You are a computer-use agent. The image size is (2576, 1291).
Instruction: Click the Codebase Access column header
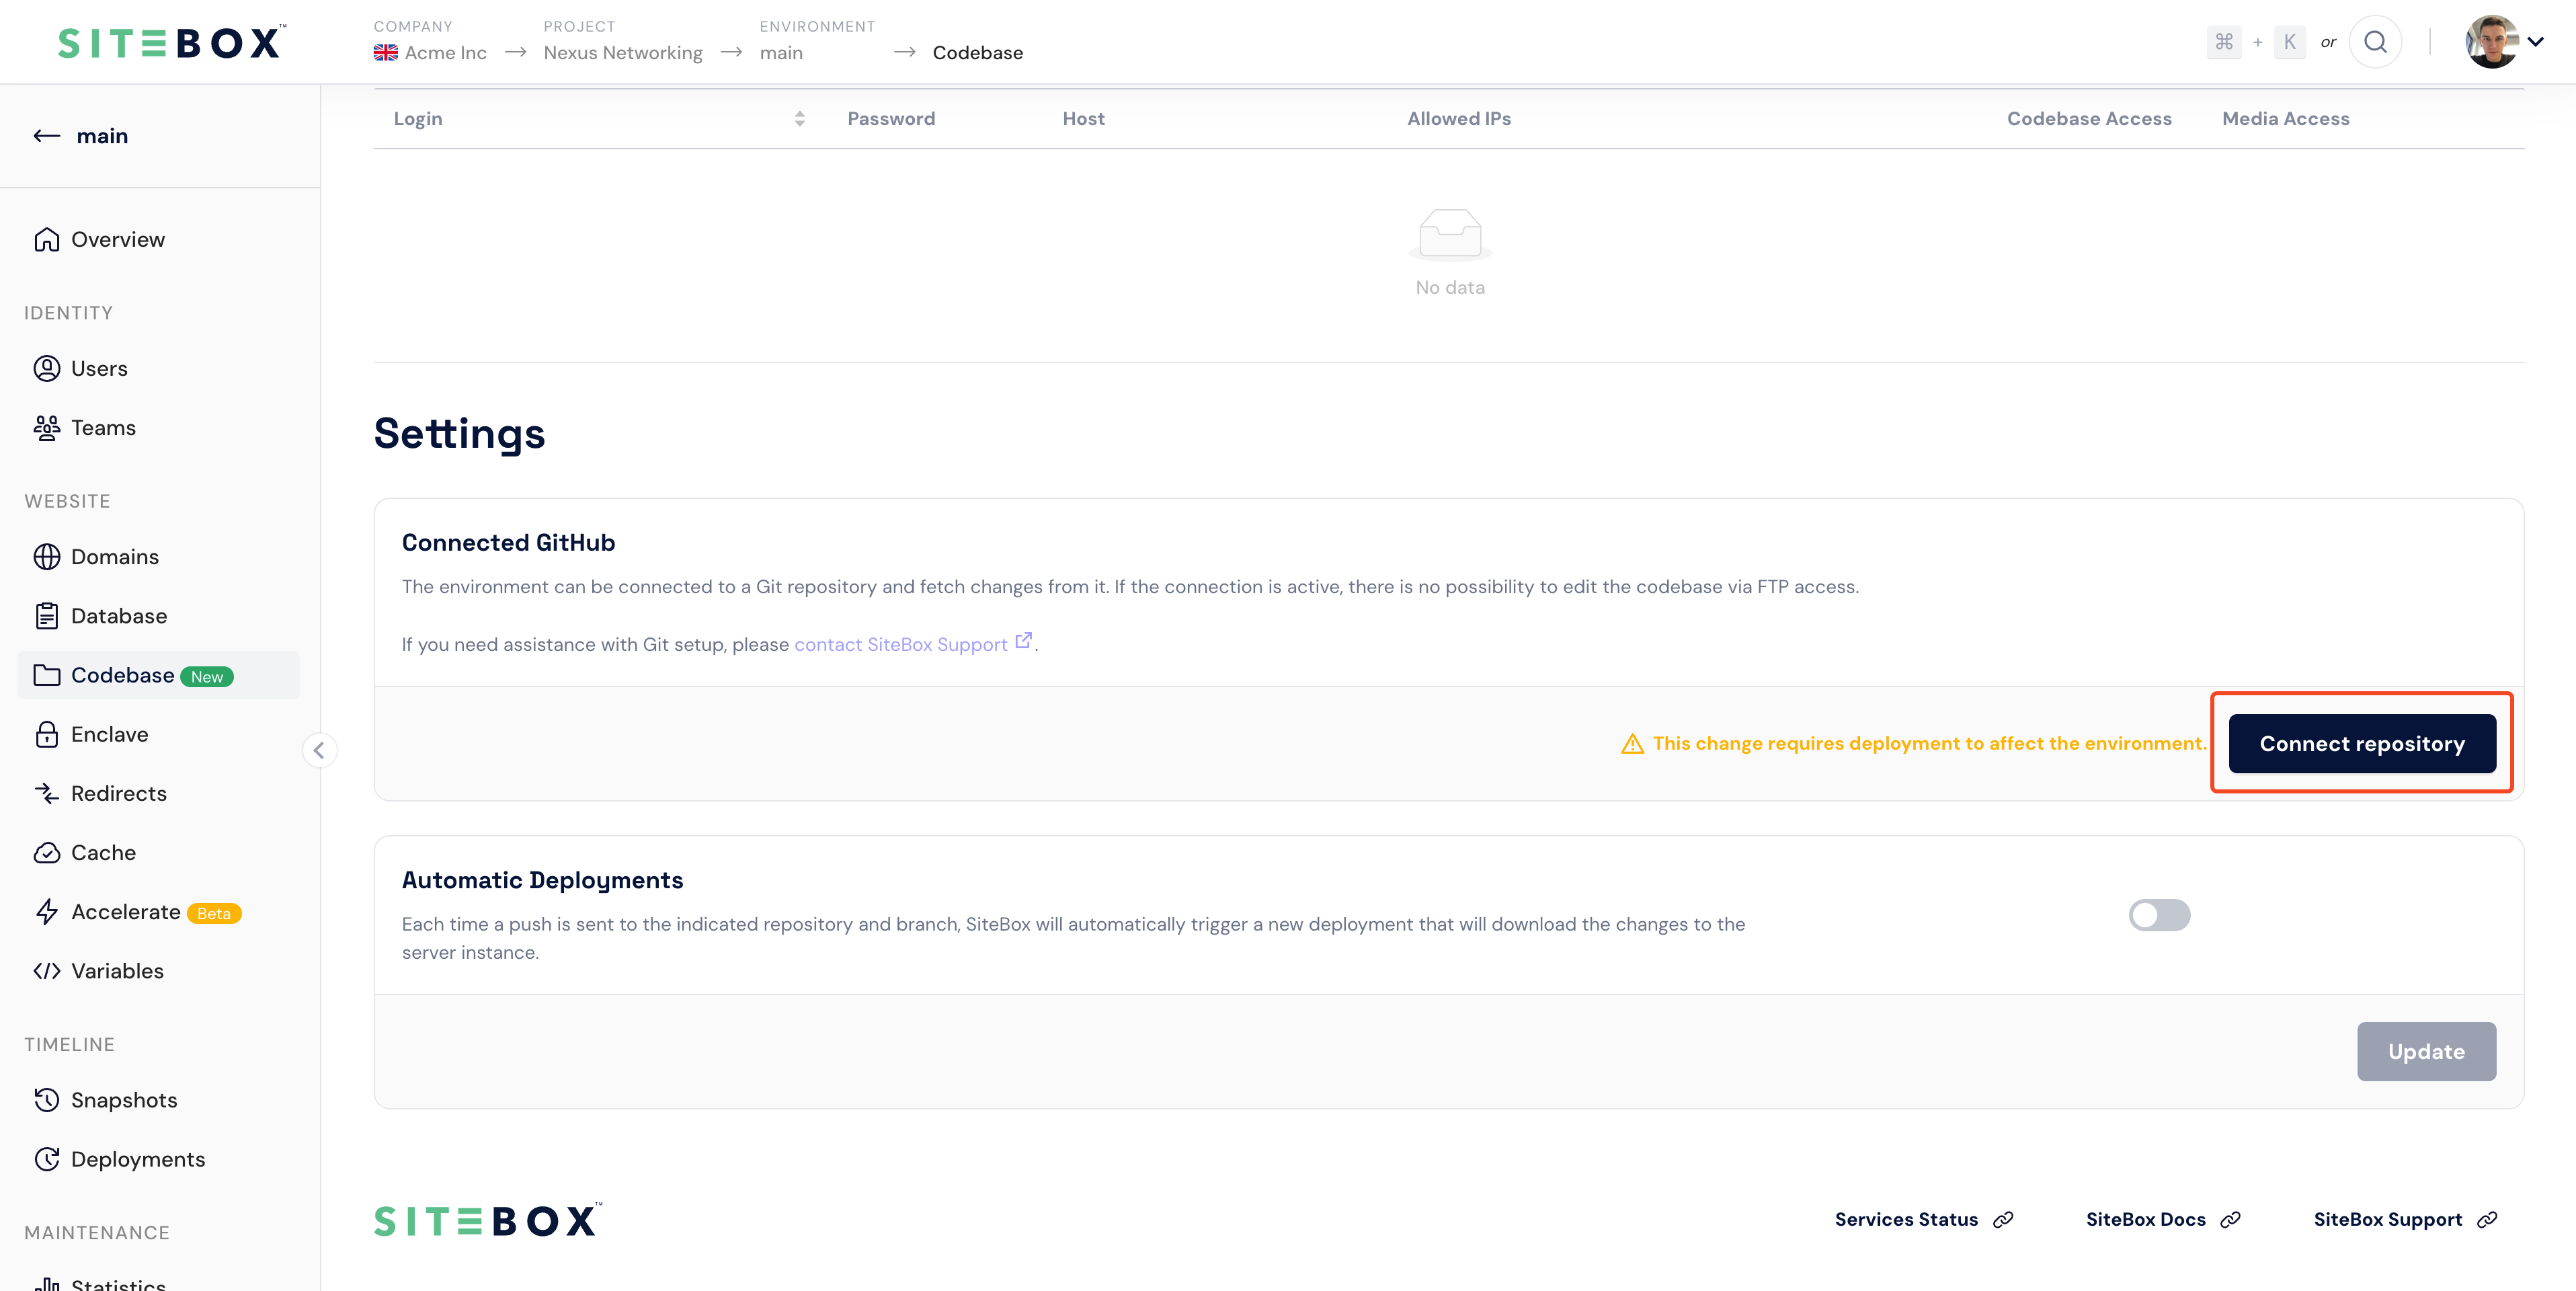(x=2089, y=119)
